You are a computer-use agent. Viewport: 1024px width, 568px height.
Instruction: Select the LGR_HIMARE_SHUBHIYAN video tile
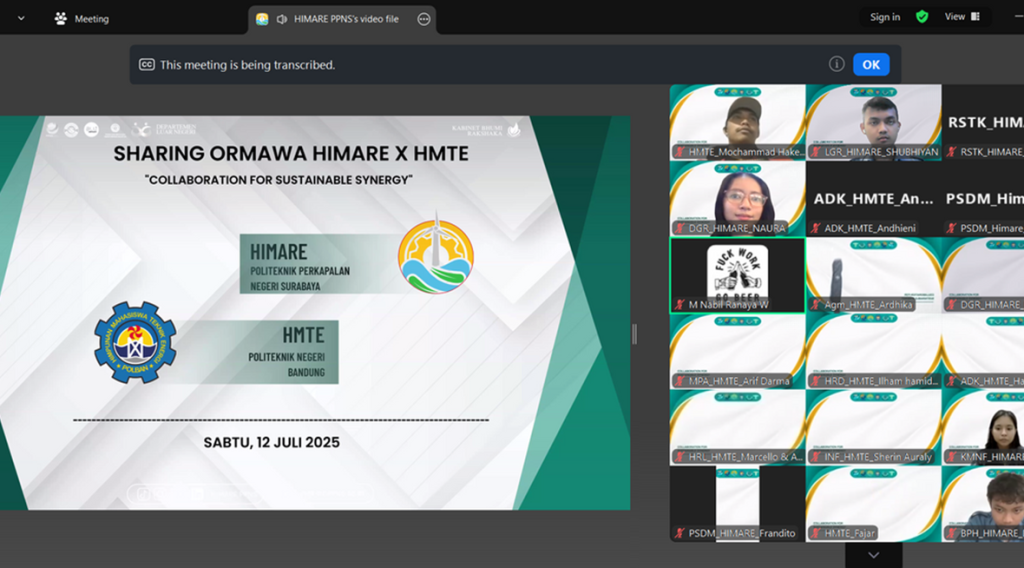(873, 122)
